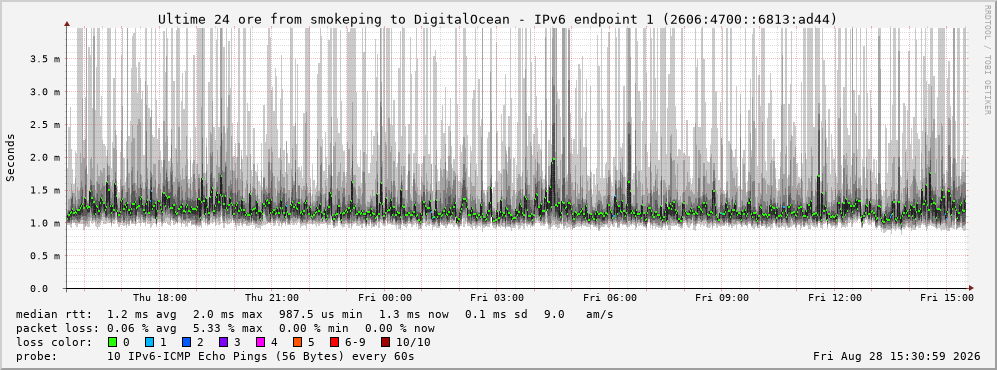
Task: Click the median rtt statistics line
Action: coord(314,314)
